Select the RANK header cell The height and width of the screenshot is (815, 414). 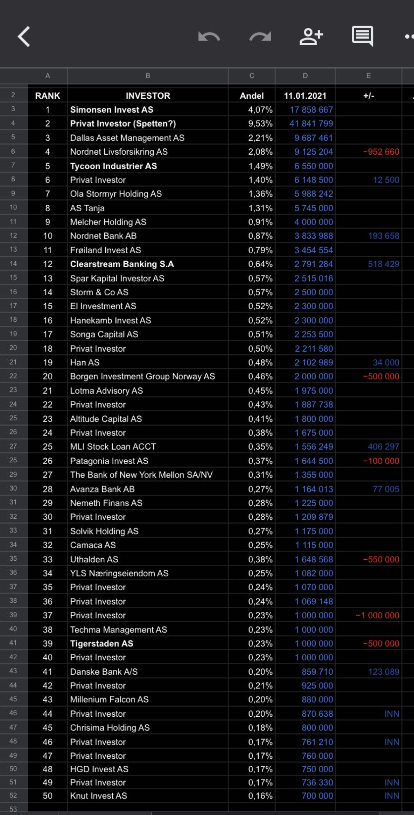coord(48,96)
